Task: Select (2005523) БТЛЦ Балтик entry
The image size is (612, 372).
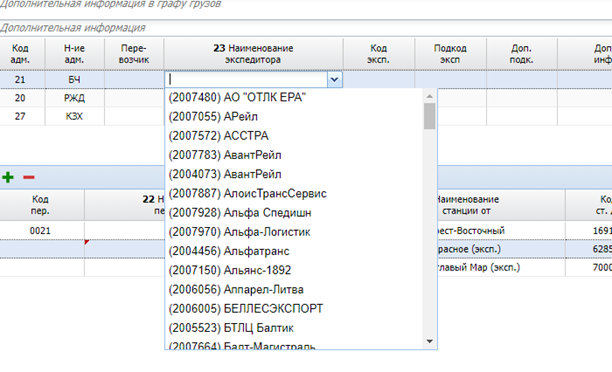Action: 294,328
